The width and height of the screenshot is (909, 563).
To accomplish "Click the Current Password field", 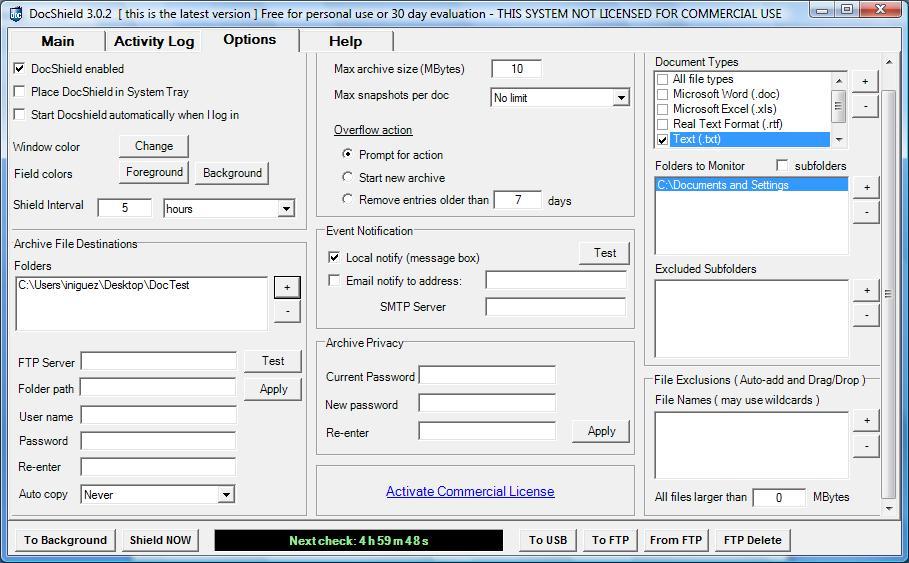I will [x=487, y=375].
